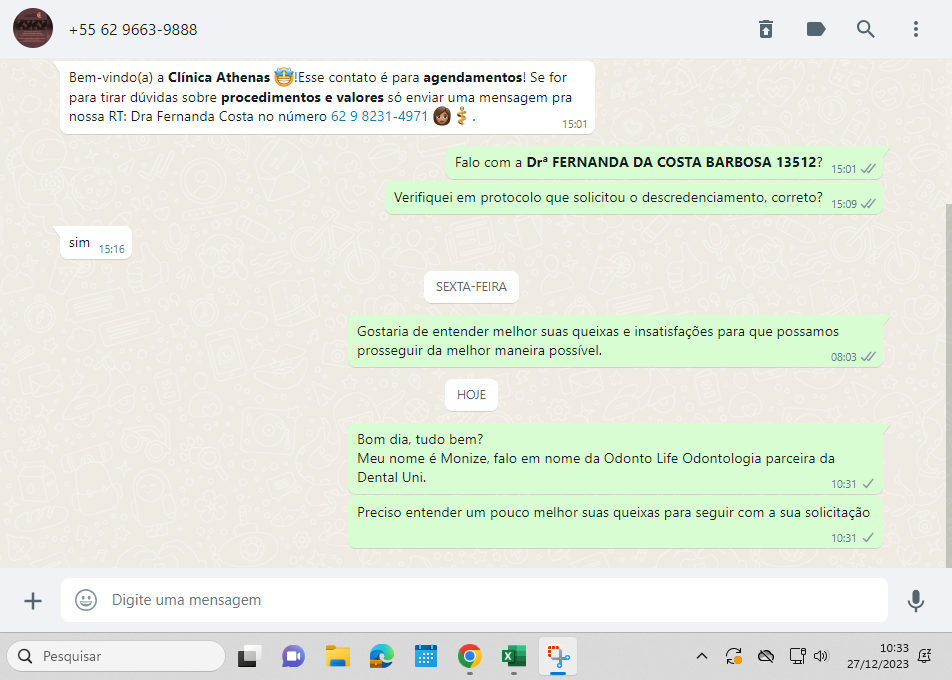Screen dimensions: 952x680
Task: Switch to the Snipping Tool taskbar icon
Action: click(558, 656)
